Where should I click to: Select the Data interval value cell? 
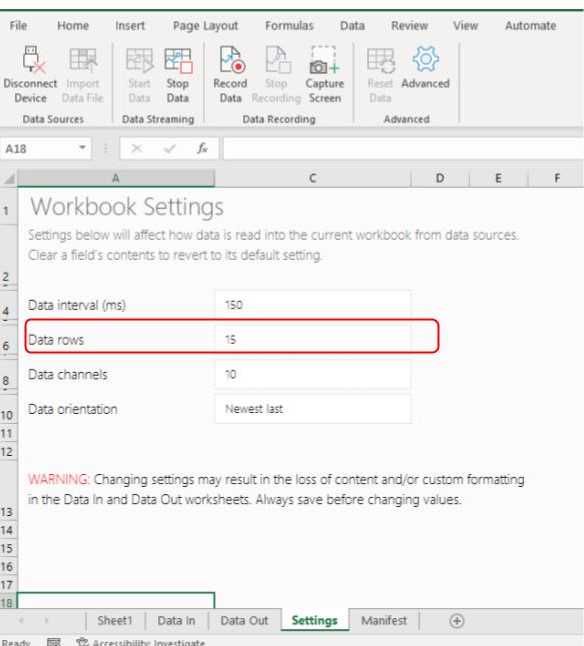coord(313,305)
